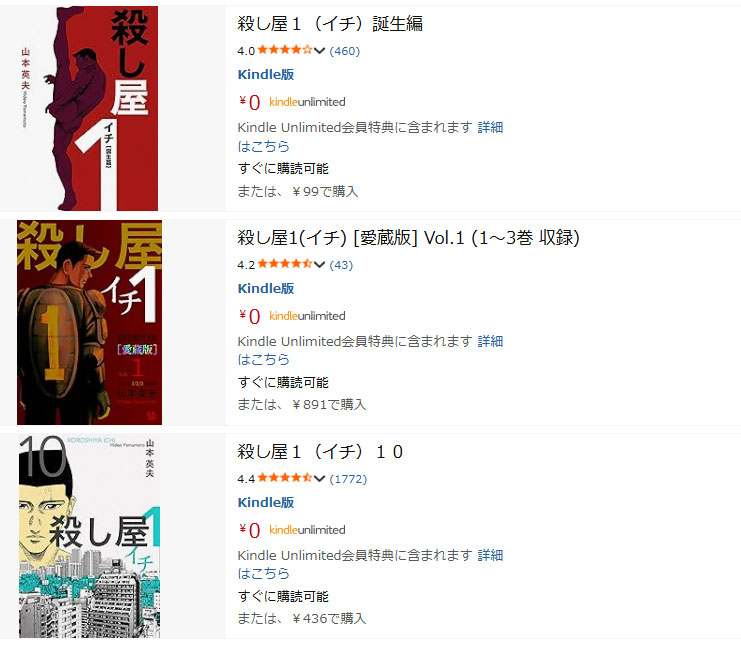Expand the 4.2 star rating chevron
Image resolution: width=741 pixels, height=647 pixels.
(x=319, y=264)
